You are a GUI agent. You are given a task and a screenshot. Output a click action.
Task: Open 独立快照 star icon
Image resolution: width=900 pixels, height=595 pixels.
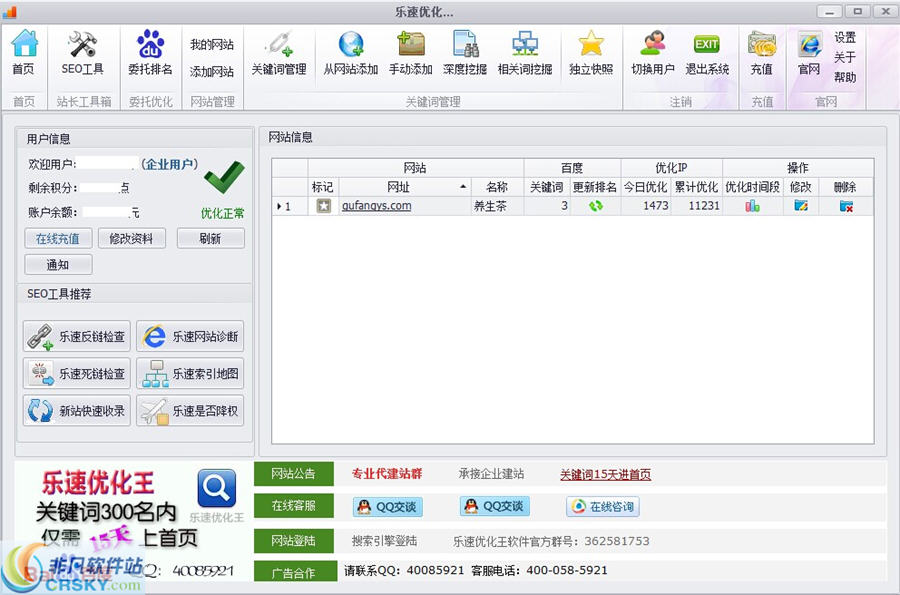coord(591,44)
